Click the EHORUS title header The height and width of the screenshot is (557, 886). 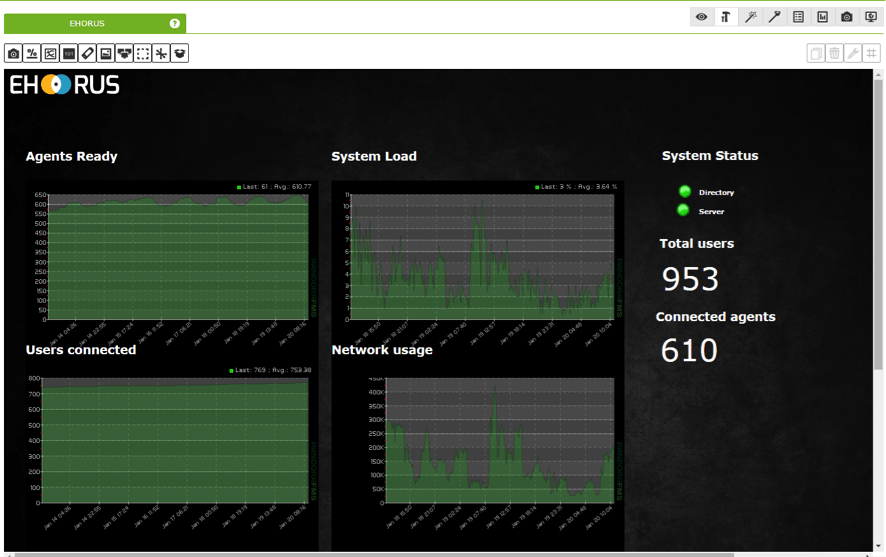(x=87, y=23)
